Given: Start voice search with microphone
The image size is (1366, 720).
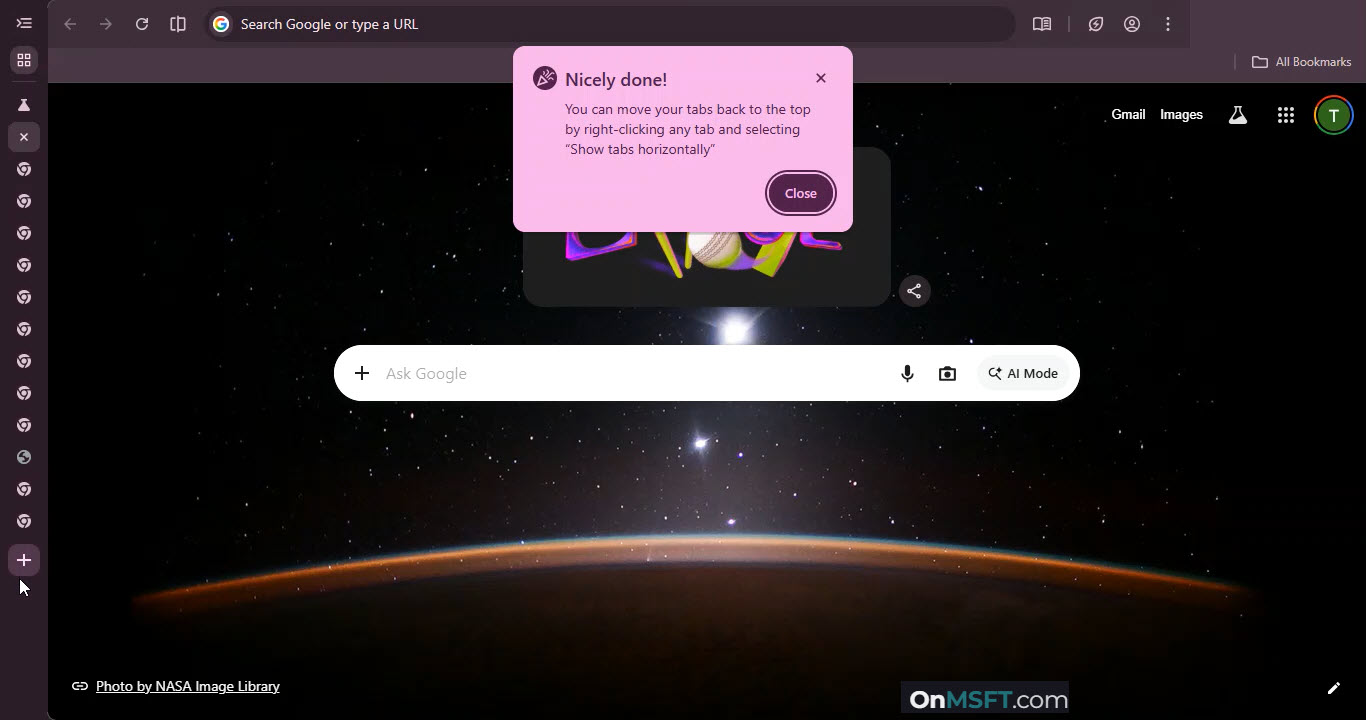Looking at the screenshot, I should pos(907,373).
